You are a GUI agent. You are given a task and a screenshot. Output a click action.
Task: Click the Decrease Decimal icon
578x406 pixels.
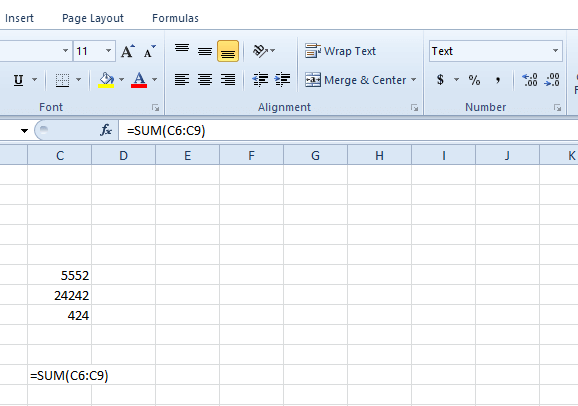pyautogui.click(x=552, y=80)
